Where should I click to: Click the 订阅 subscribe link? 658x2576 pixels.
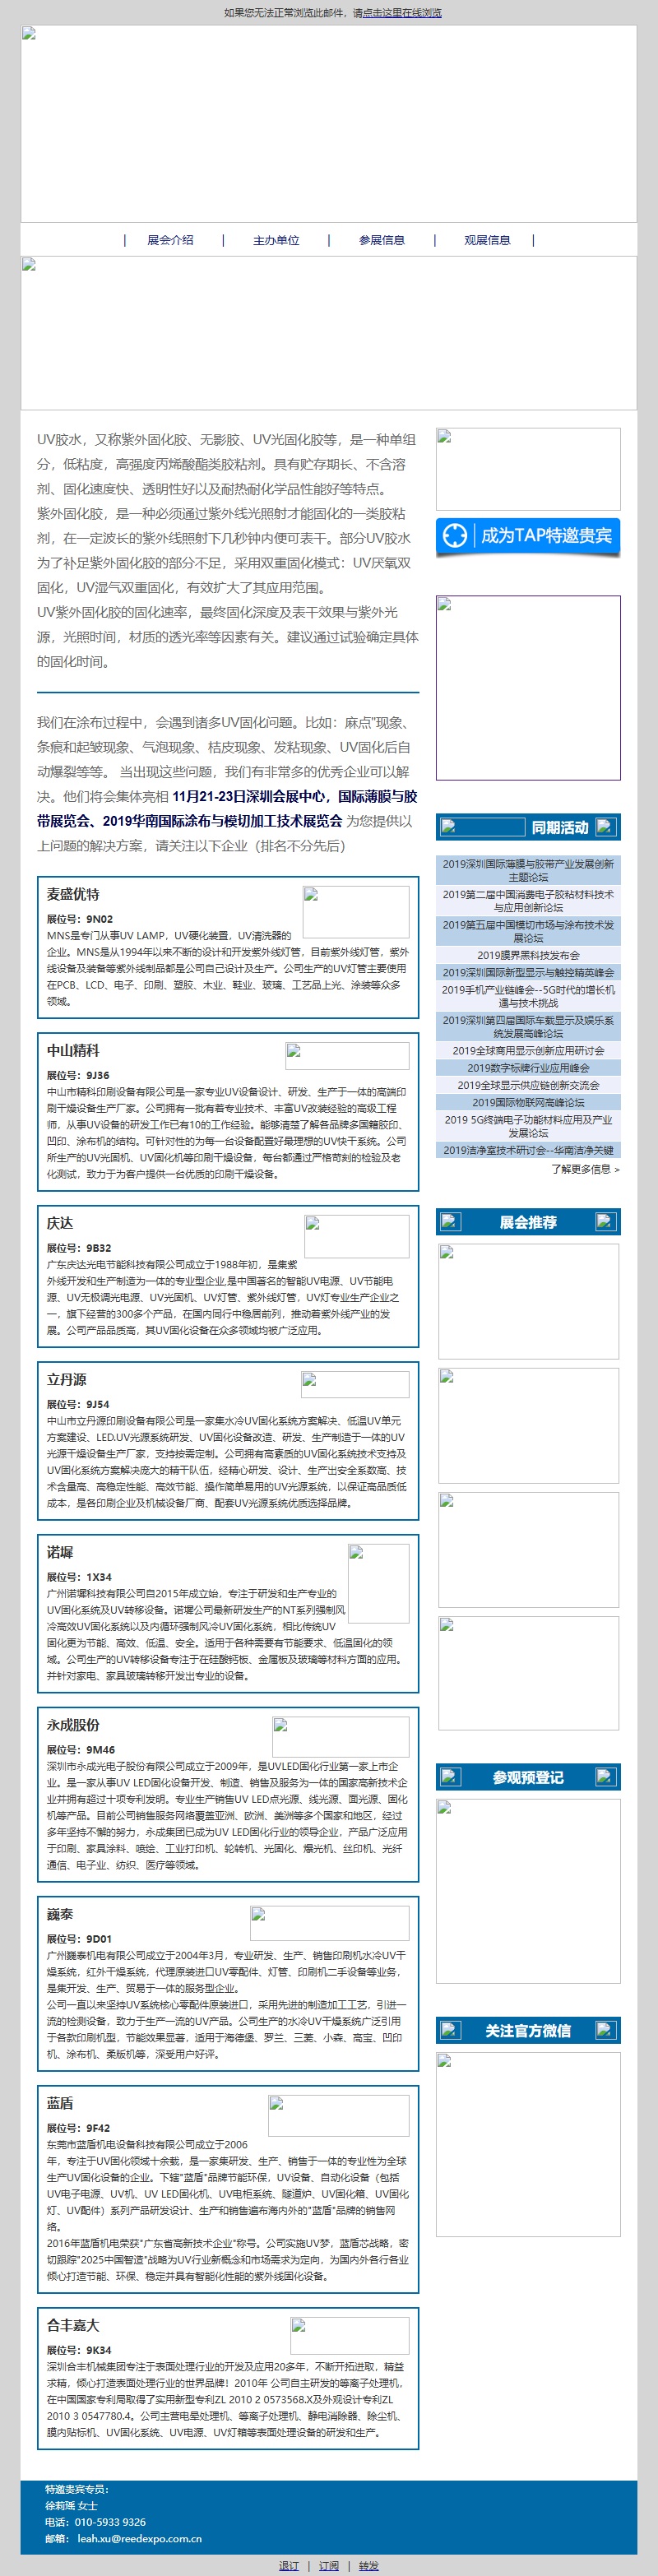click(329, 2566)
